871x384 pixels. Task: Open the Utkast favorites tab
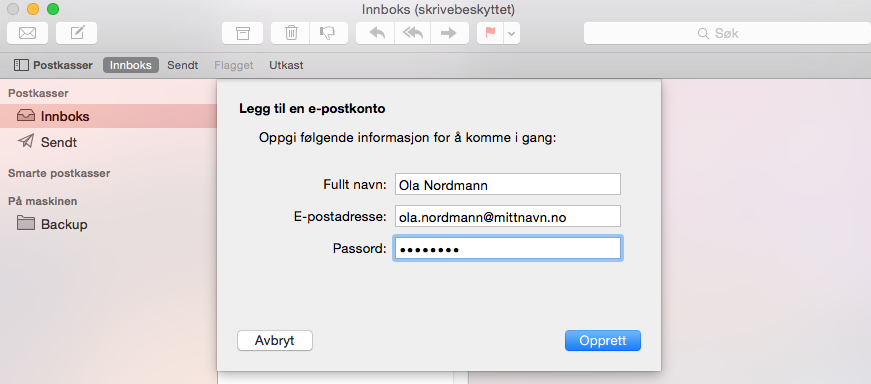click(286, 65)
